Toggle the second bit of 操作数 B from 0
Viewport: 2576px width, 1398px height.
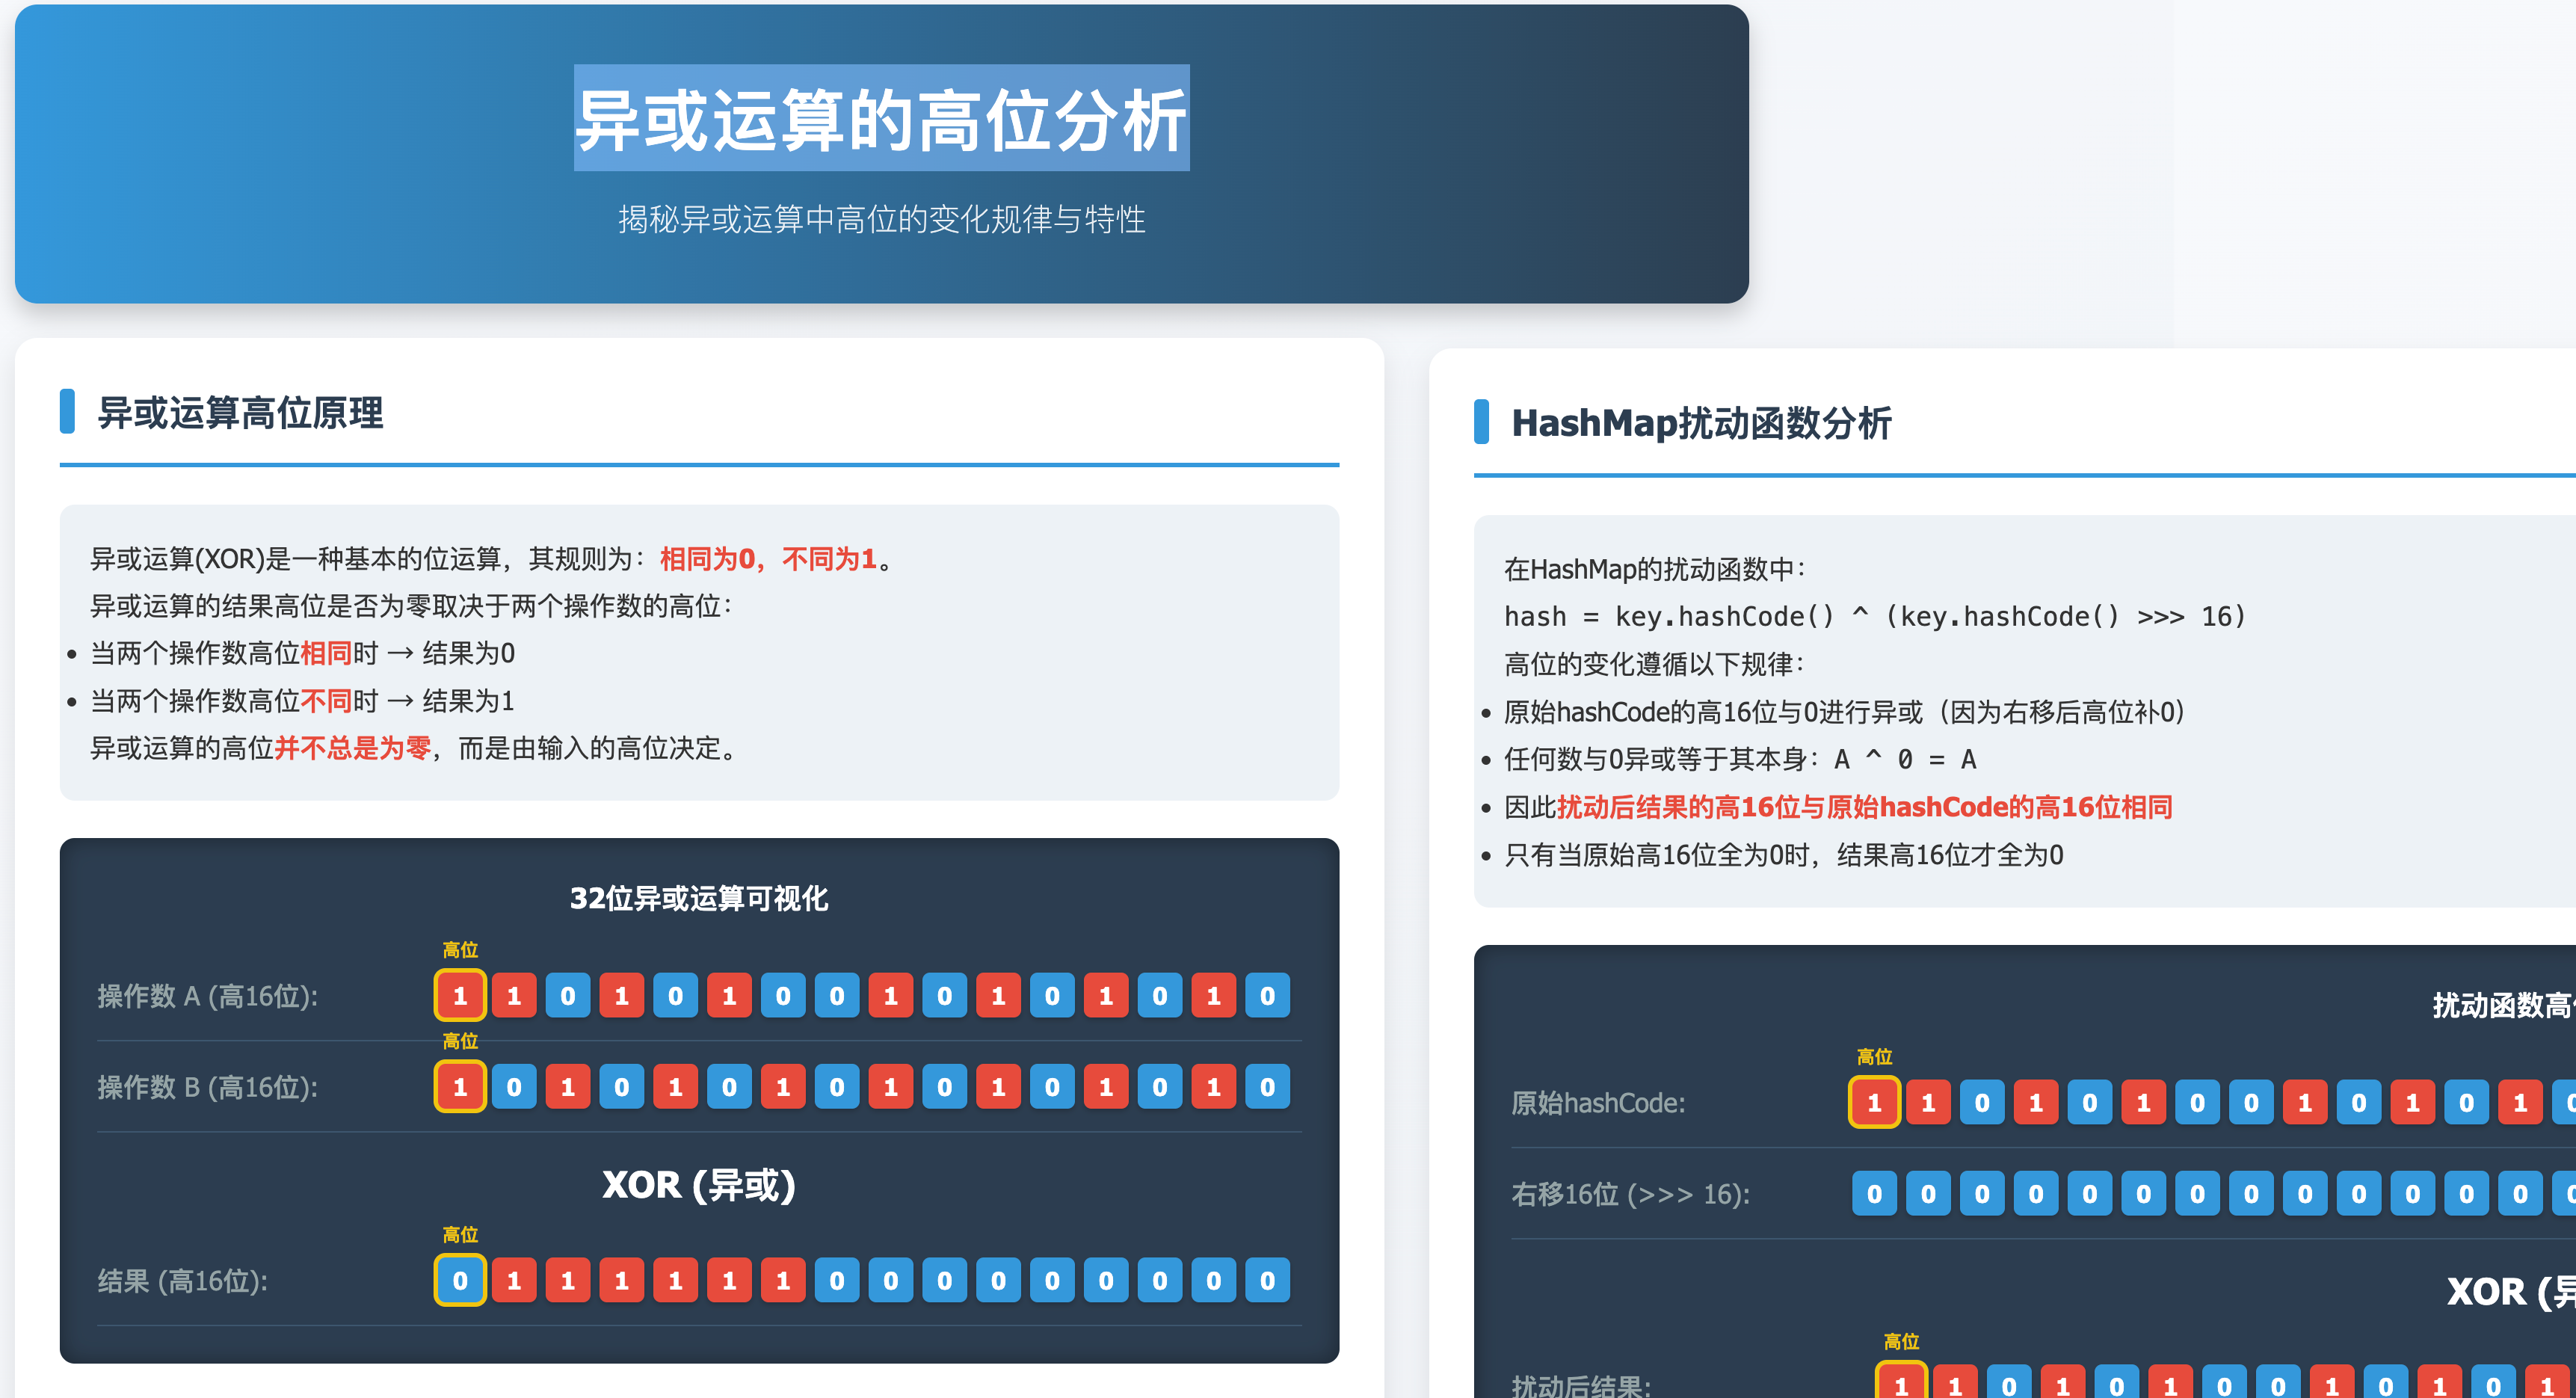pos(513,1087)
